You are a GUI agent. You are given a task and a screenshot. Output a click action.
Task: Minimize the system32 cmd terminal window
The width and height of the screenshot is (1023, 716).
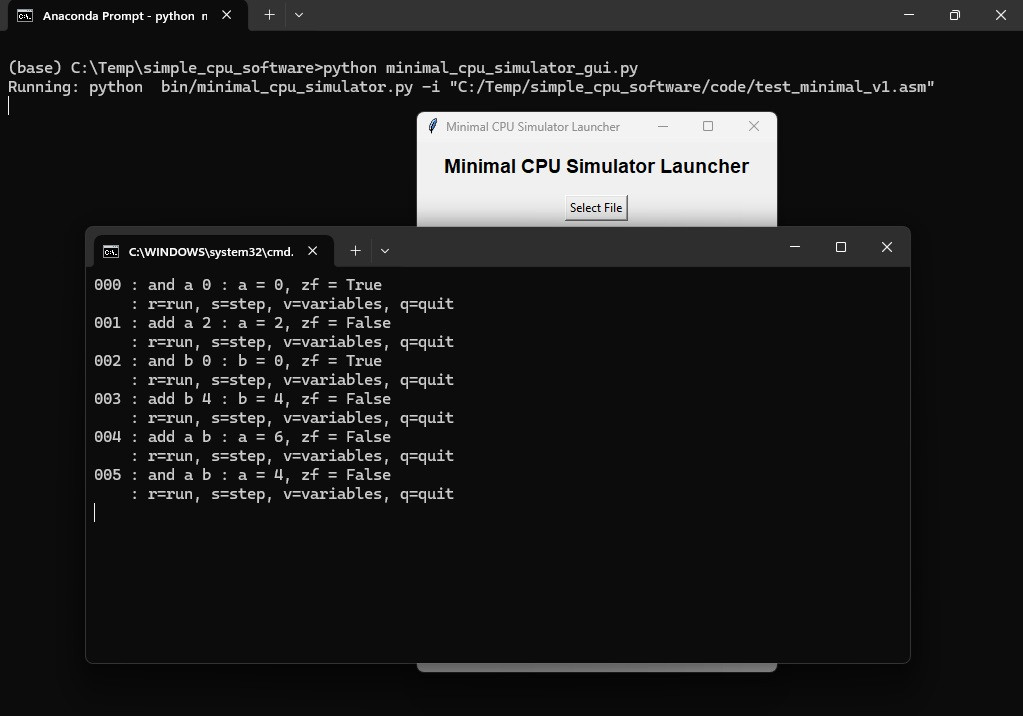pos(795,247)
